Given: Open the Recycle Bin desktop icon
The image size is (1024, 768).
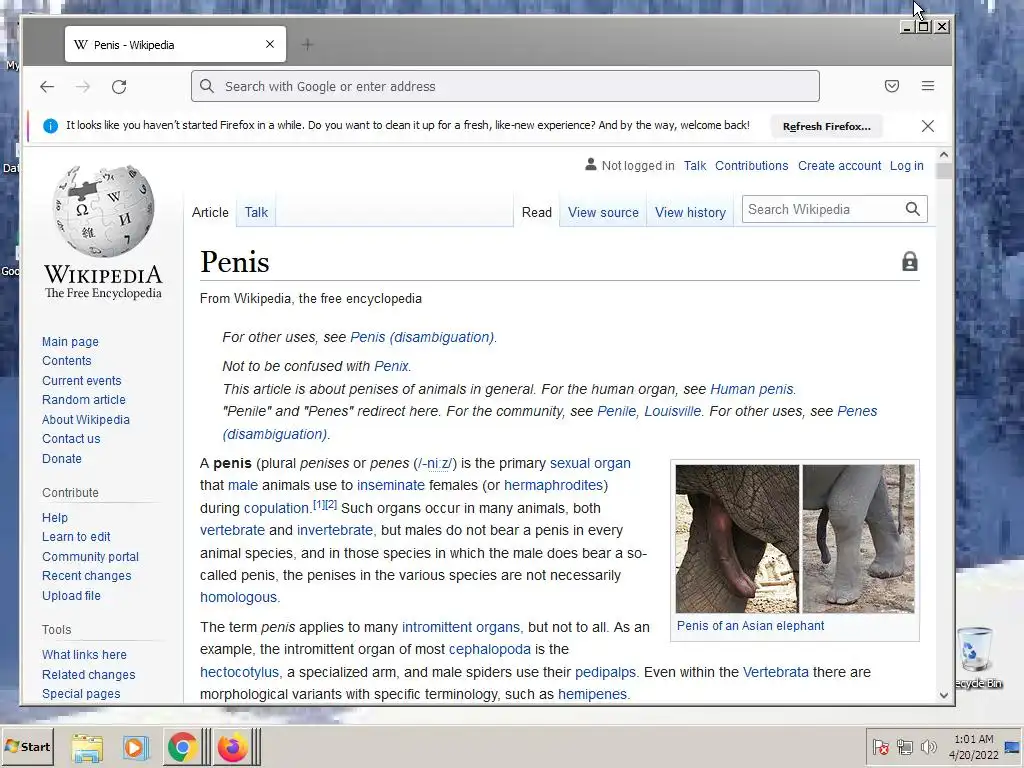Looking at the screenshot, I should click(977, 658).
